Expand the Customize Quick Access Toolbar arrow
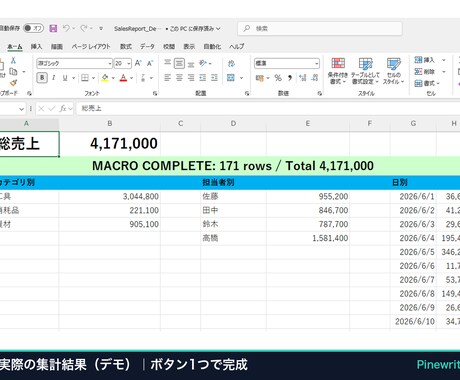This screenshot has width=460, height=380. tap(101, 29)
